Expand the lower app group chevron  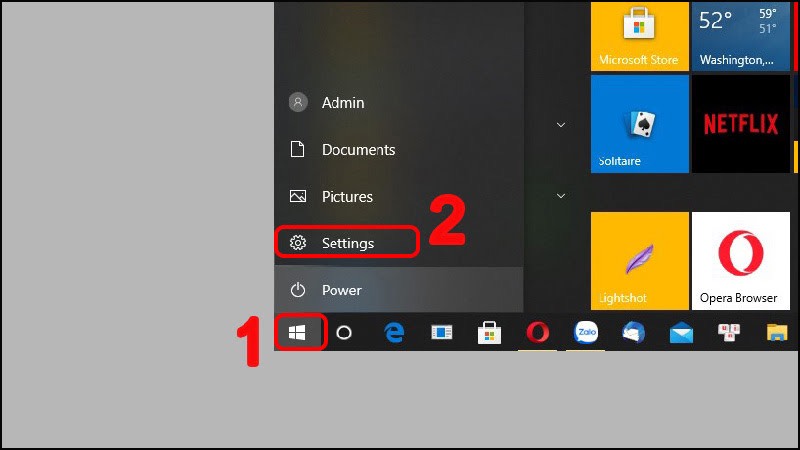coord(561,196)
